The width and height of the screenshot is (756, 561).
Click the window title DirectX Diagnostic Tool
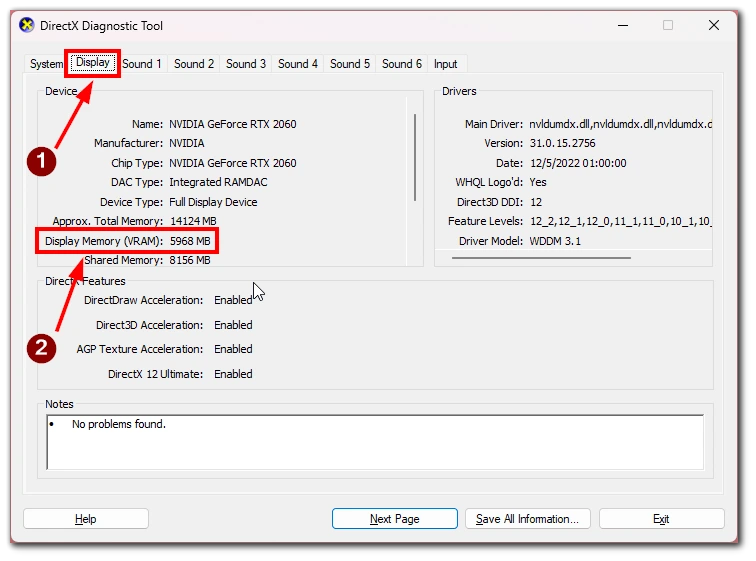point(101,26)
